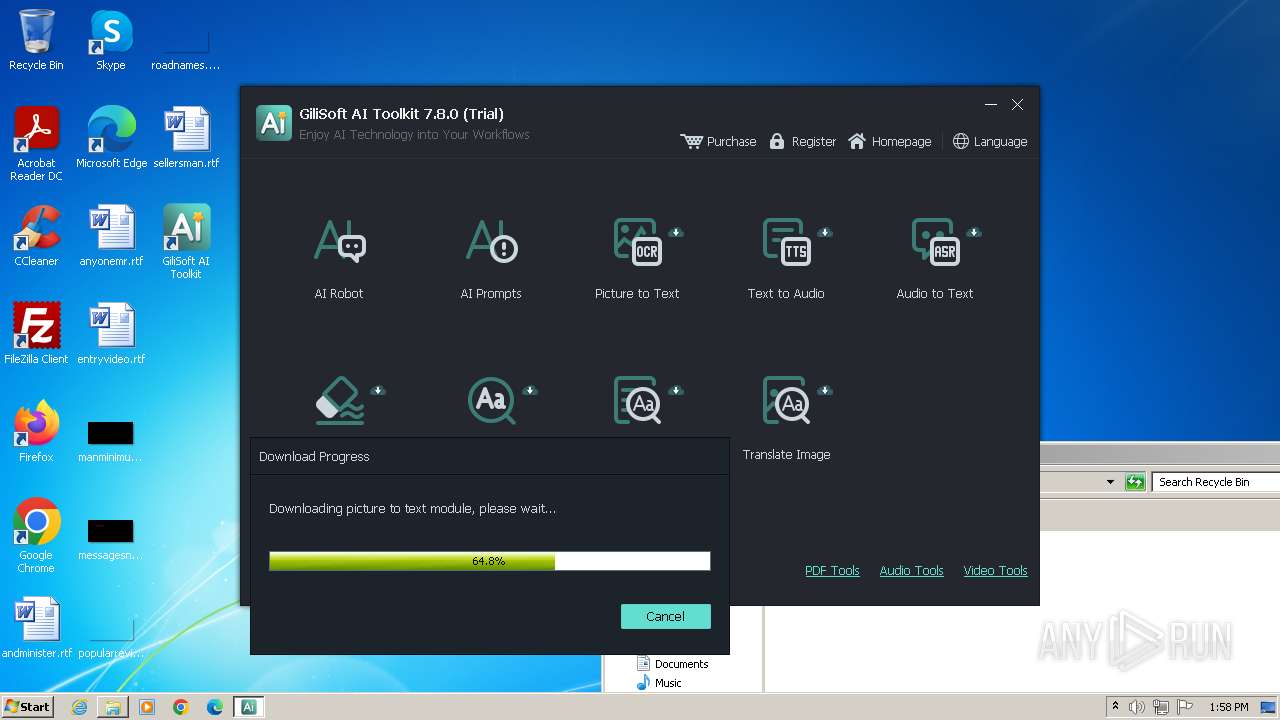
Task: Click the Show desktop button
Action: point(1269,707)
